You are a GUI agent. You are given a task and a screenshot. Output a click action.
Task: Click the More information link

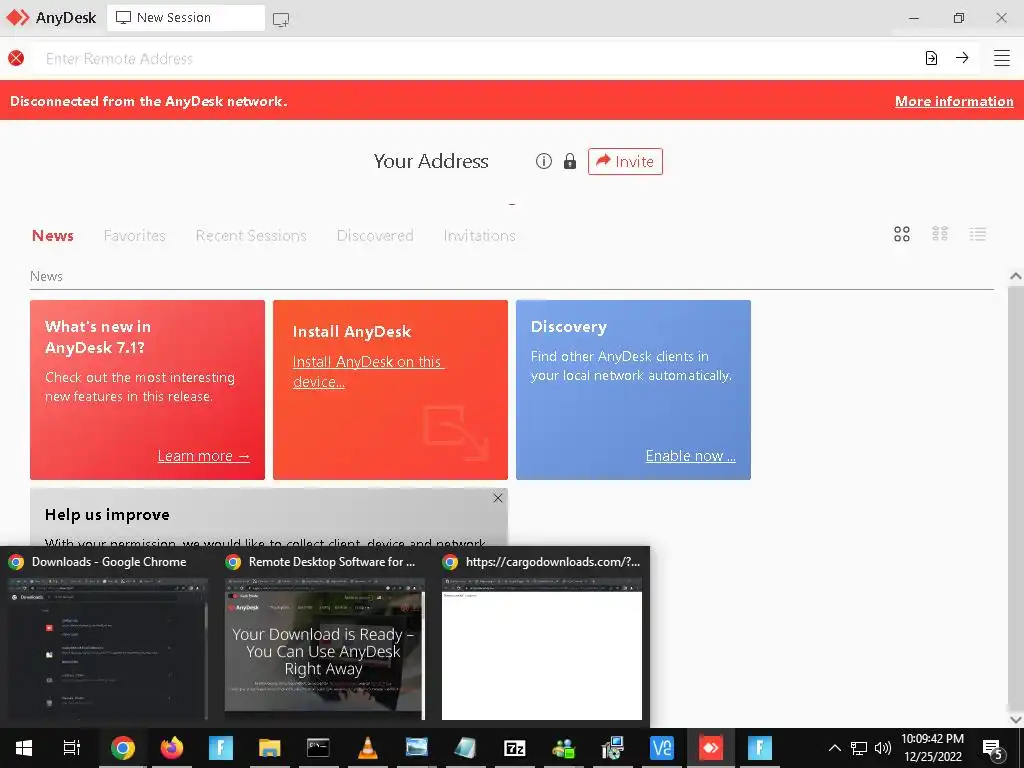[x=954, y=101]
